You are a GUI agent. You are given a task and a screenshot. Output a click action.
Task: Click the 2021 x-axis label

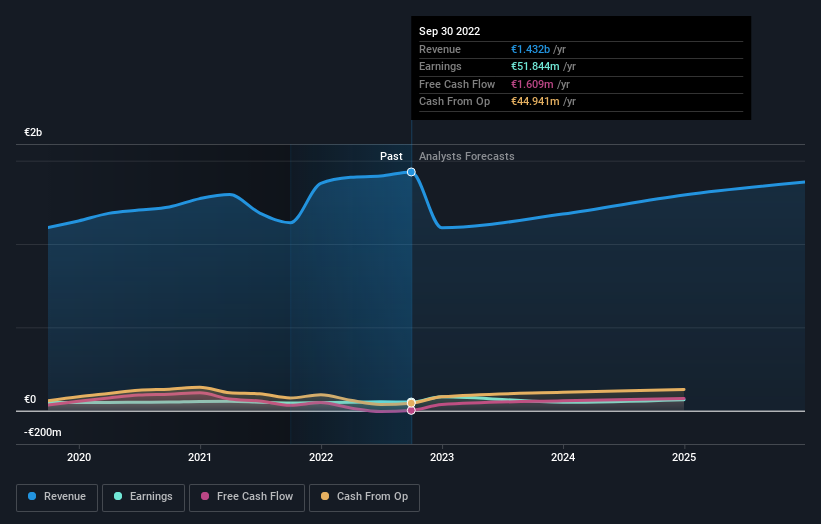[x=200, y=458]
